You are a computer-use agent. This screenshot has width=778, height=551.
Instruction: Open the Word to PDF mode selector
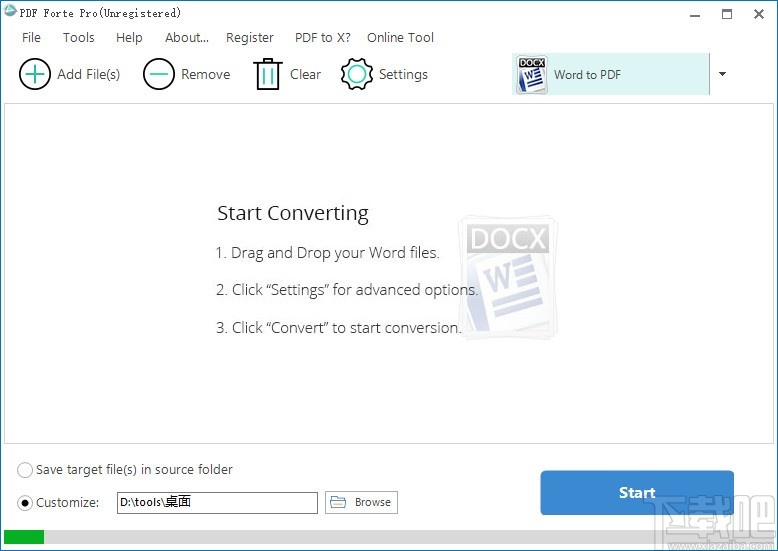coord(611,74)
